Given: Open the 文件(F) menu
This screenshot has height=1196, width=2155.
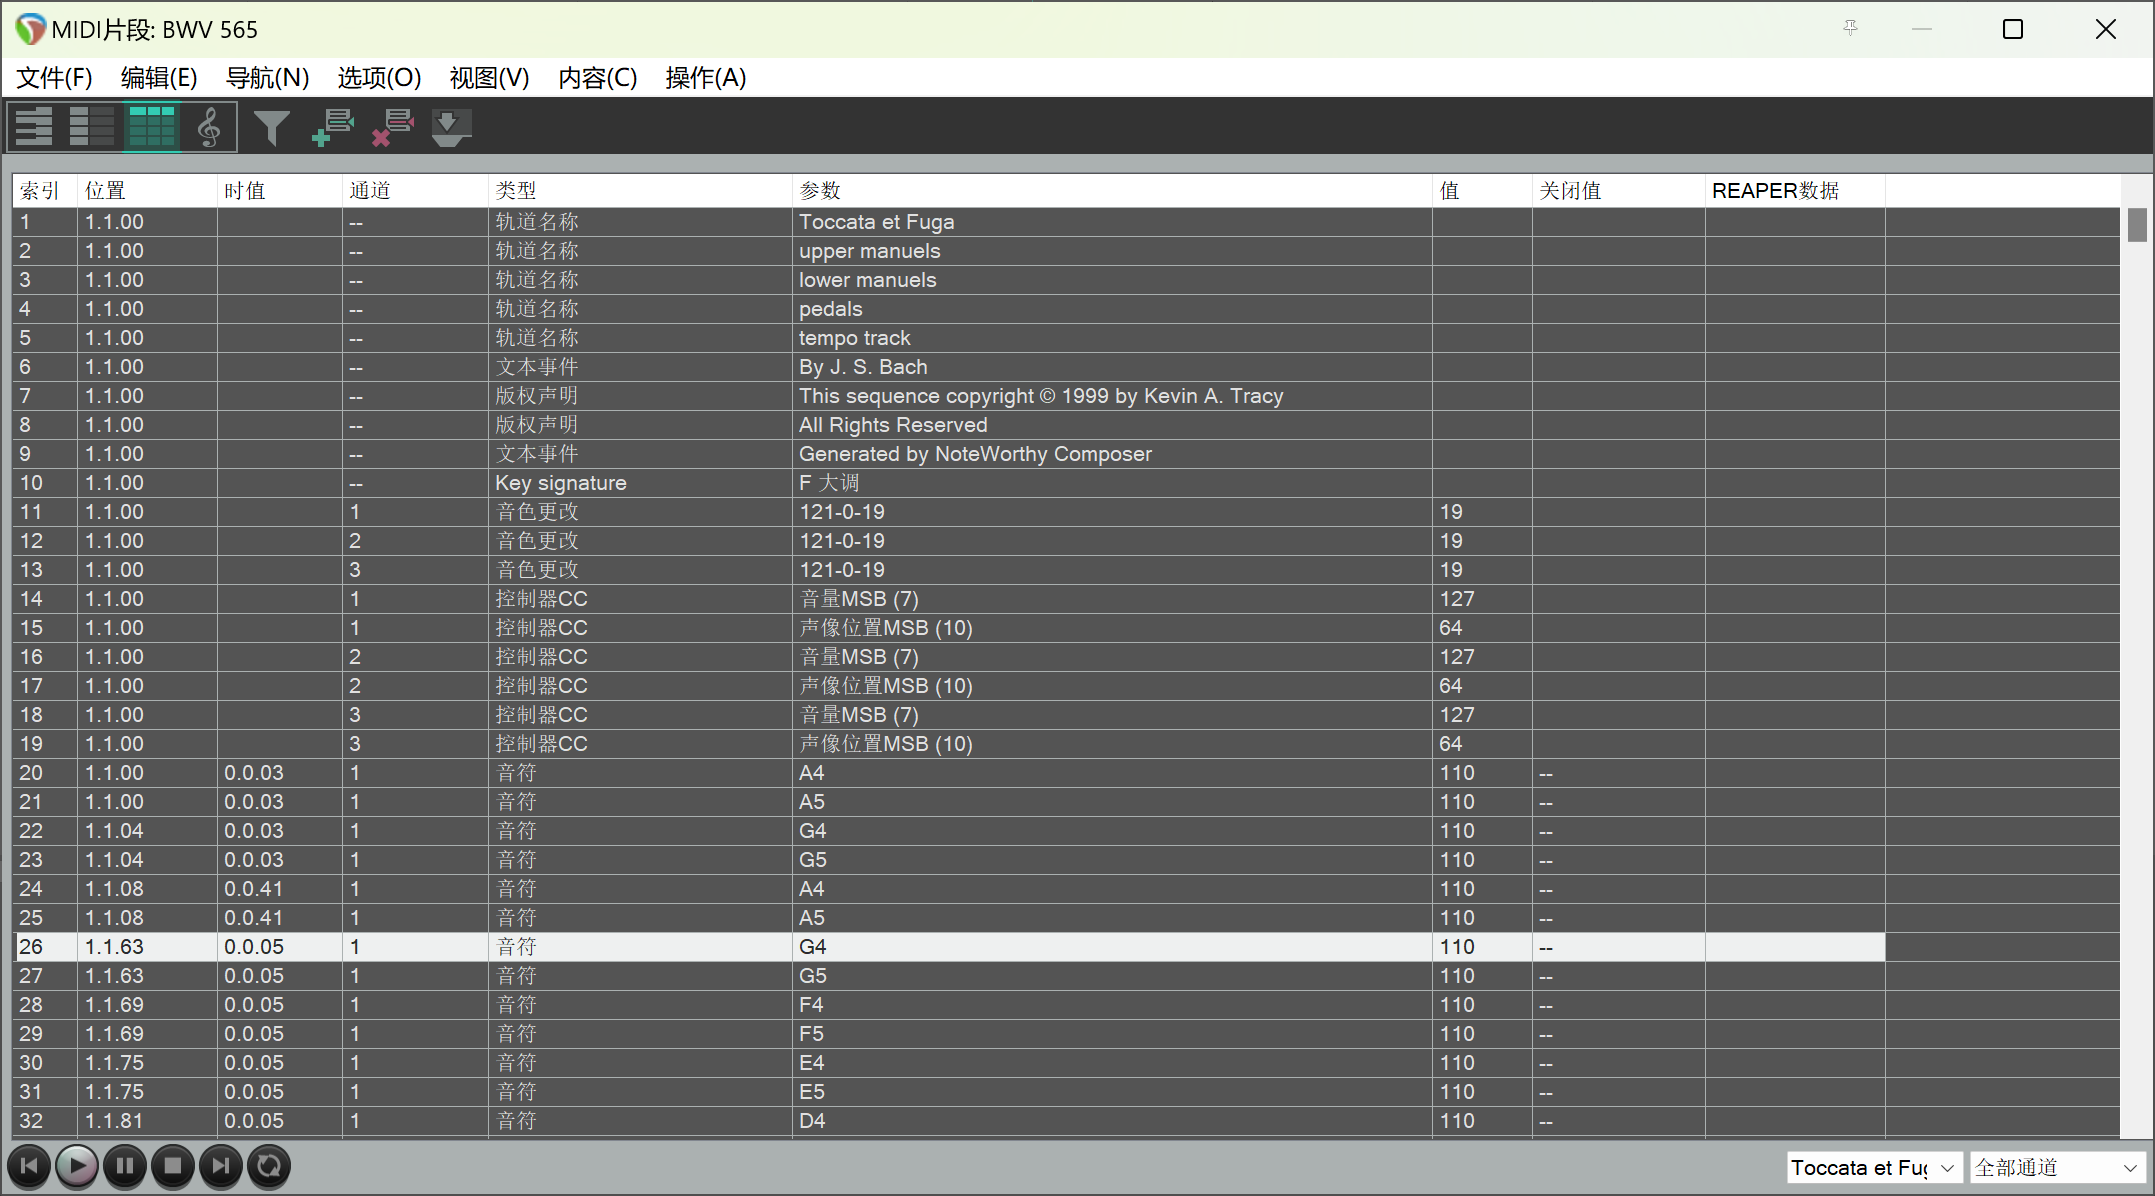Looking at the screenshot, I should click(54, 78).
